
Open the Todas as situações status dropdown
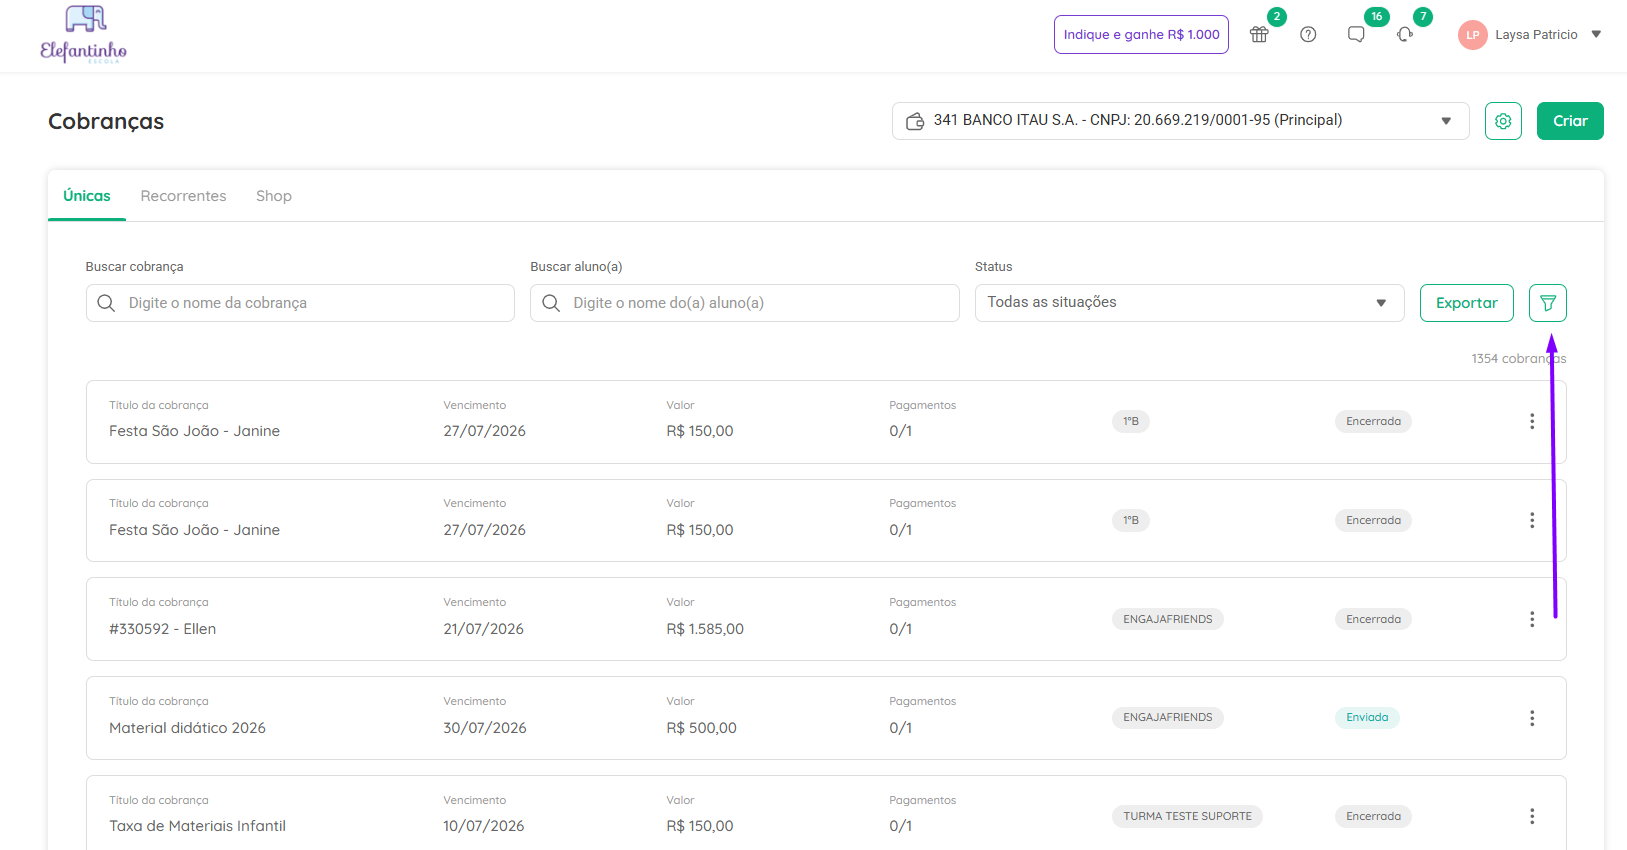pyautogui.click(x=1190, y=303)
